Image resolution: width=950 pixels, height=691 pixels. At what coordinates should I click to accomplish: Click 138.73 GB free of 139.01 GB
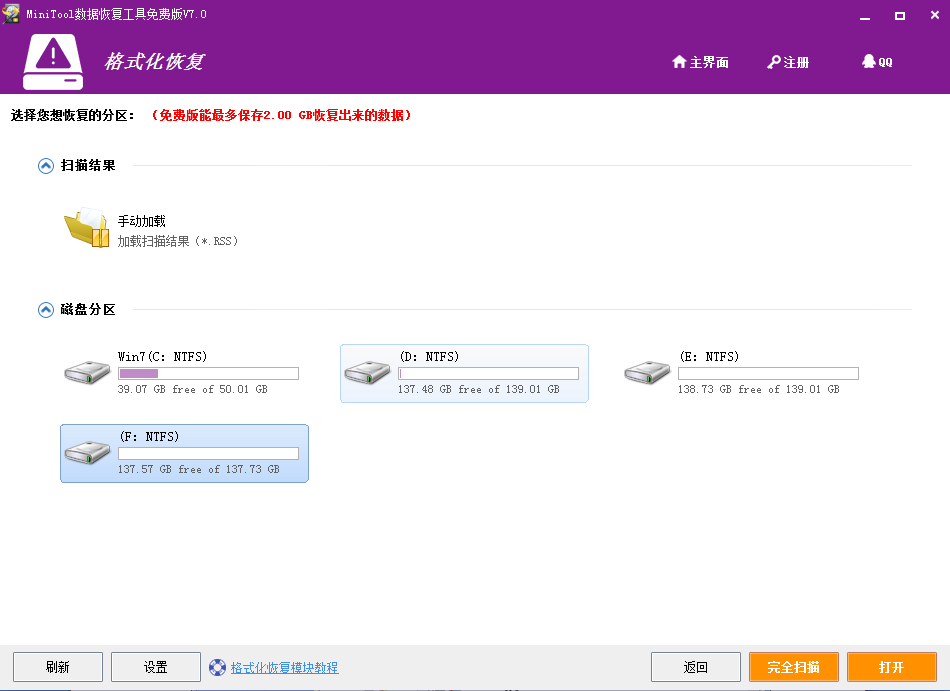pos(759,389)
